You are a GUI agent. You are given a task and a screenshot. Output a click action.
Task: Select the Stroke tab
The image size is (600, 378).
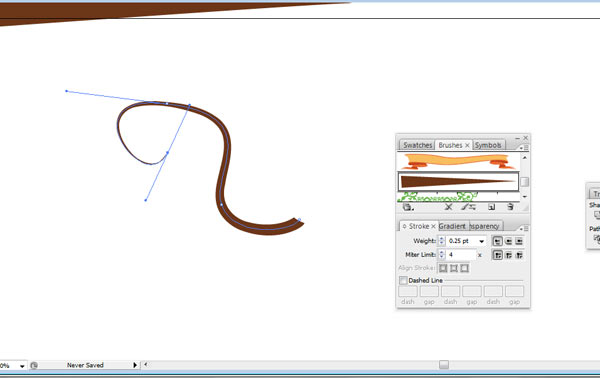(419, 226)
